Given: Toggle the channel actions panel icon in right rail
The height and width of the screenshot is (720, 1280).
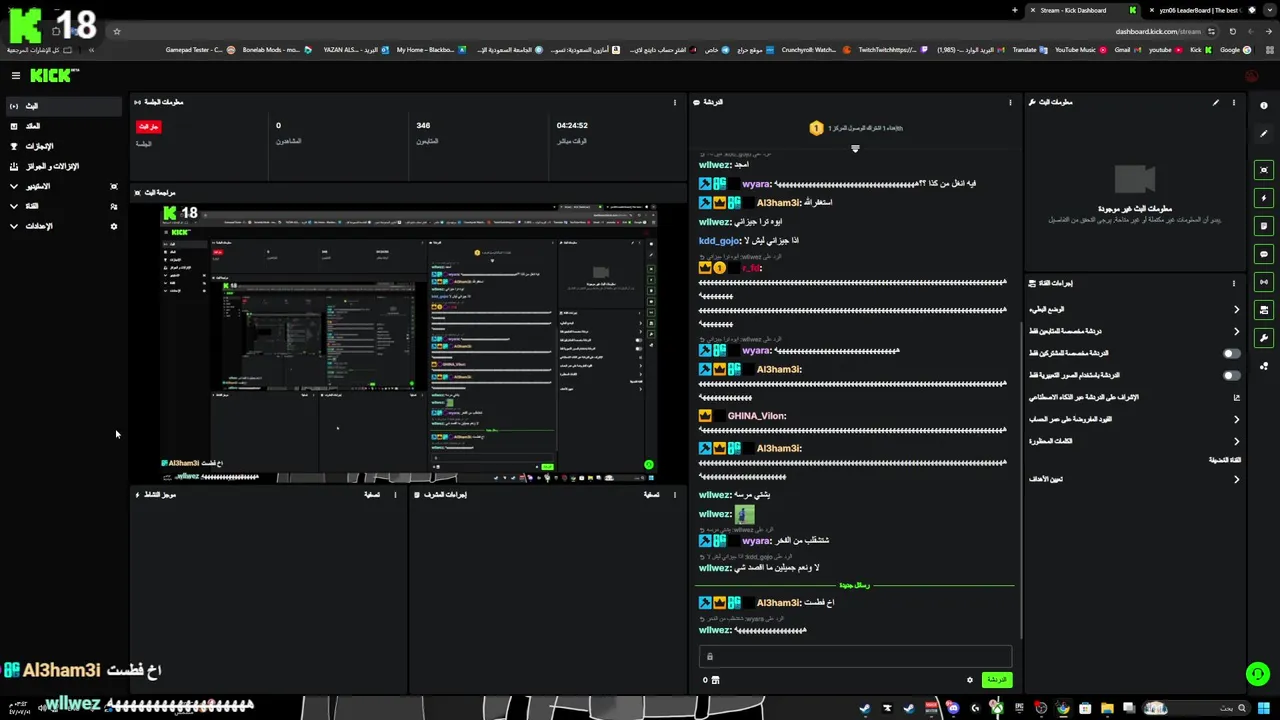Looking at the screenshot, I should point(1264,310).
